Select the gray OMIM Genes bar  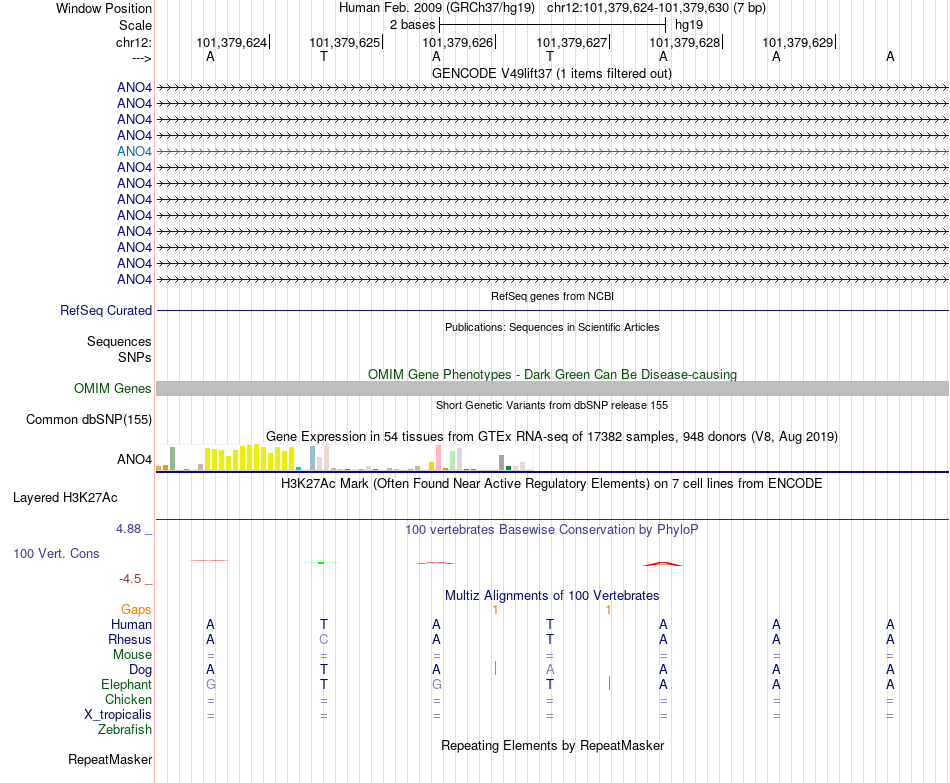pos(552,388)
